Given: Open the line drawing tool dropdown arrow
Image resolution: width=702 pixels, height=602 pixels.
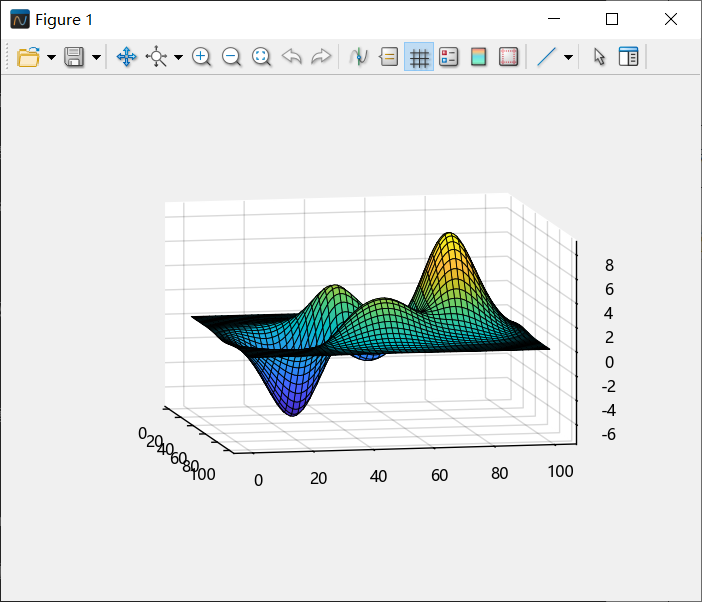Looking at the screenshot, I should [x=568, y=57].
